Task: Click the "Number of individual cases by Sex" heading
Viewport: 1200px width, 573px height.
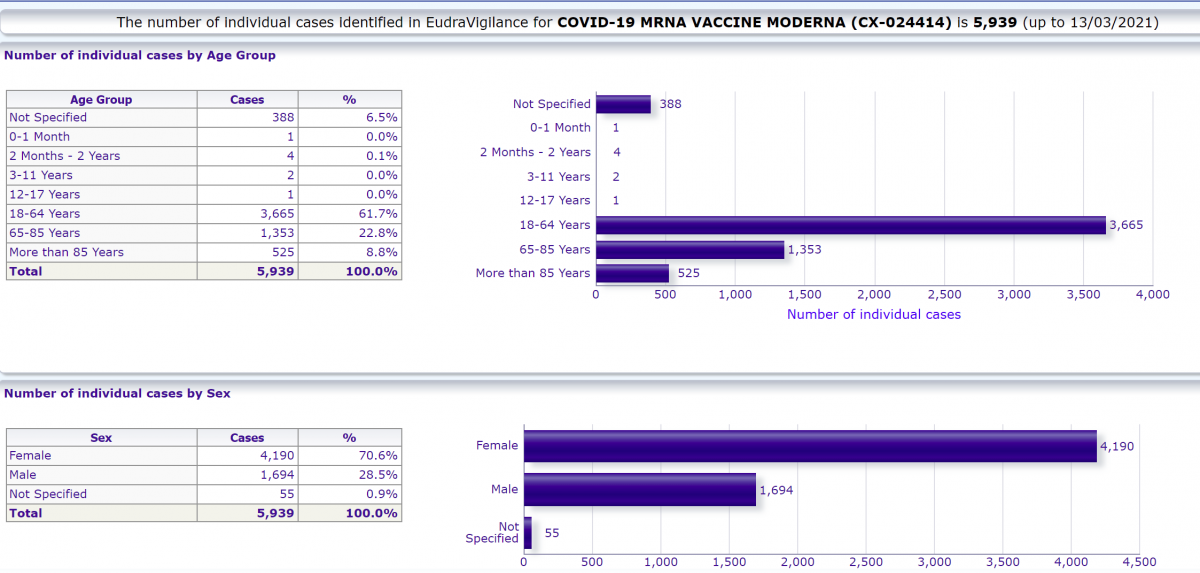Action: coord(117,393)
